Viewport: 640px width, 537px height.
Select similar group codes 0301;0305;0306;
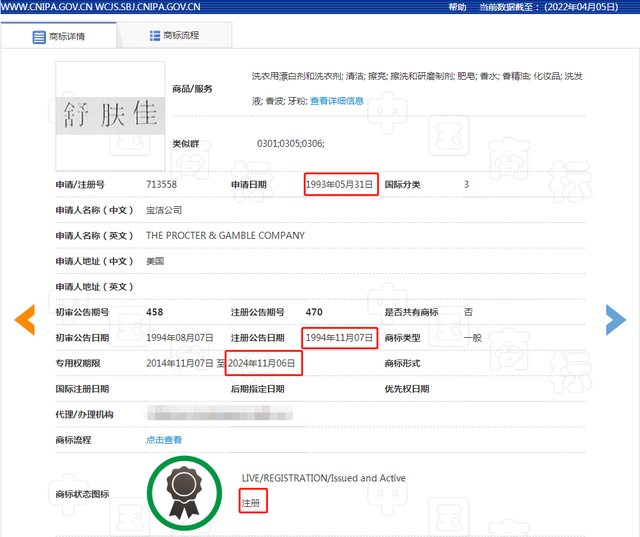pos(291,143)
